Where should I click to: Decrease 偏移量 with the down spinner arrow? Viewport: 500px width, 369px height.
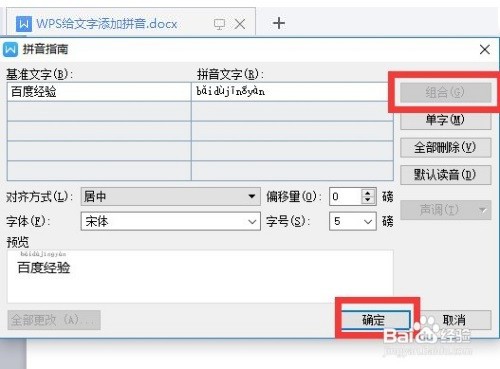[368, 200]
